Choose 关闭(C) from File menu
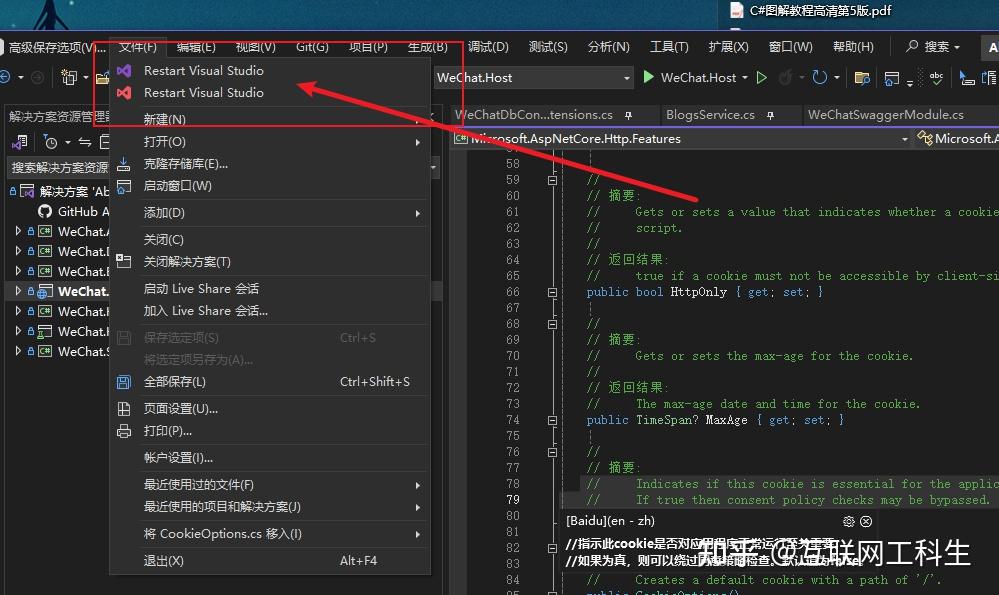The image size is (999, 595). click(269, 240)
